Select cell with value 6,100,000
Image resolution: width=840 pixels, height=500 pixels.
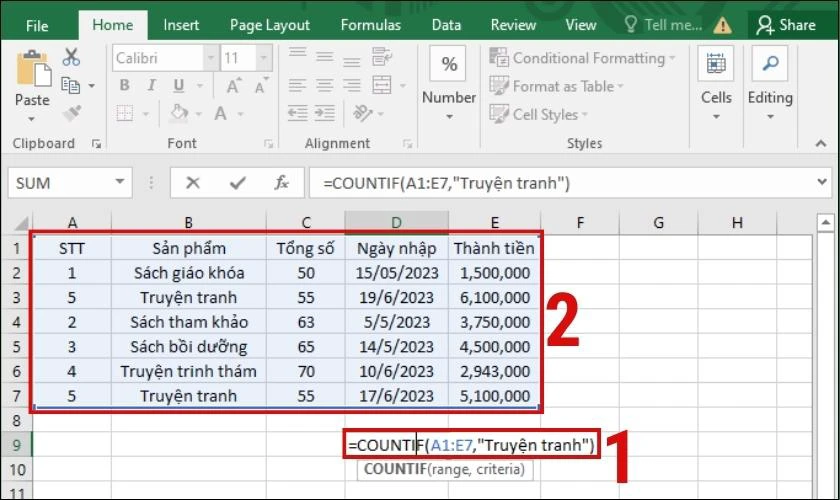(x=494, y=297)
